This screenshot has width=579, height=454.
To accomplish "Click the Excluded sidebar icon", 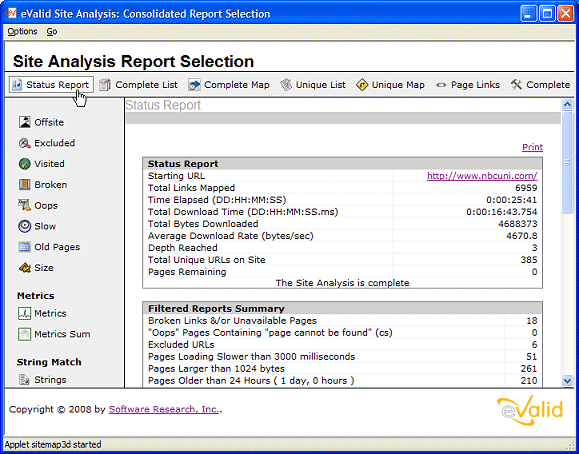I will (x=25, y=143).
